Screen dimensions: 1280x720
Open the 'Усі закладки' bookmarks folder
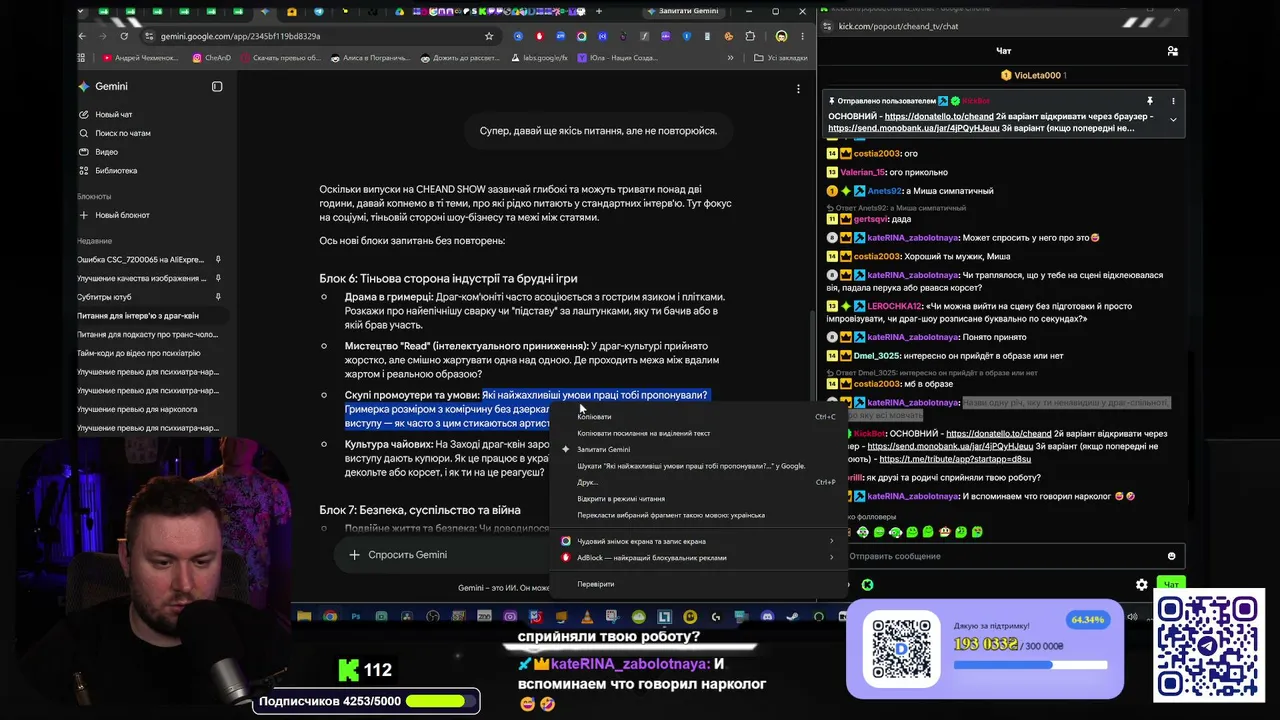click(x=780, y=58)
